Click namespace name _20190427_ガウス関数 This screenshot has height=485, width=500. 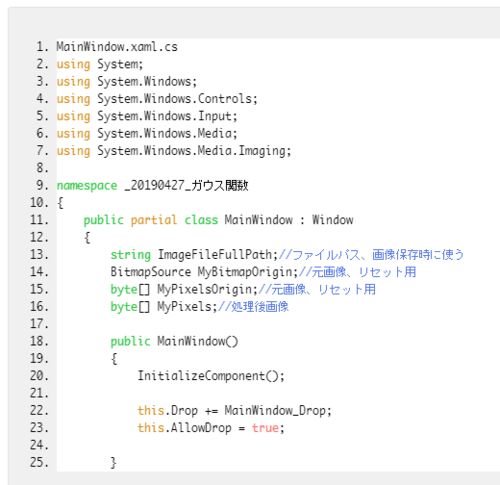(x=186, y=185)
